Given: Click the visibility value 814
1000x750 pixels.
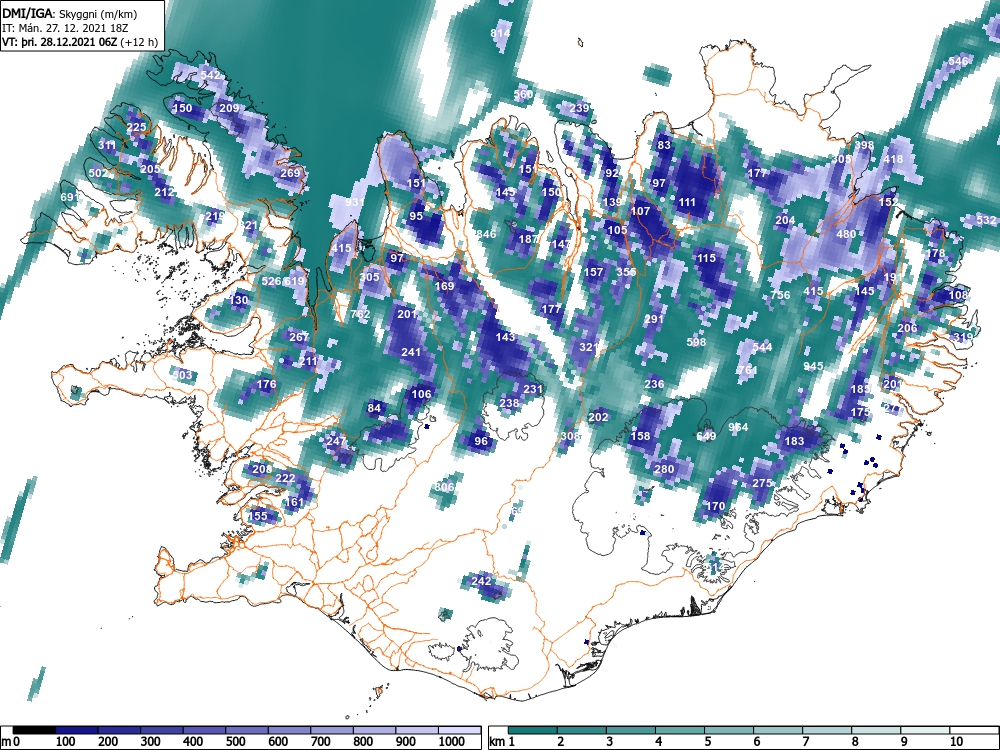Looking at the screenshot, I should 501,33.
